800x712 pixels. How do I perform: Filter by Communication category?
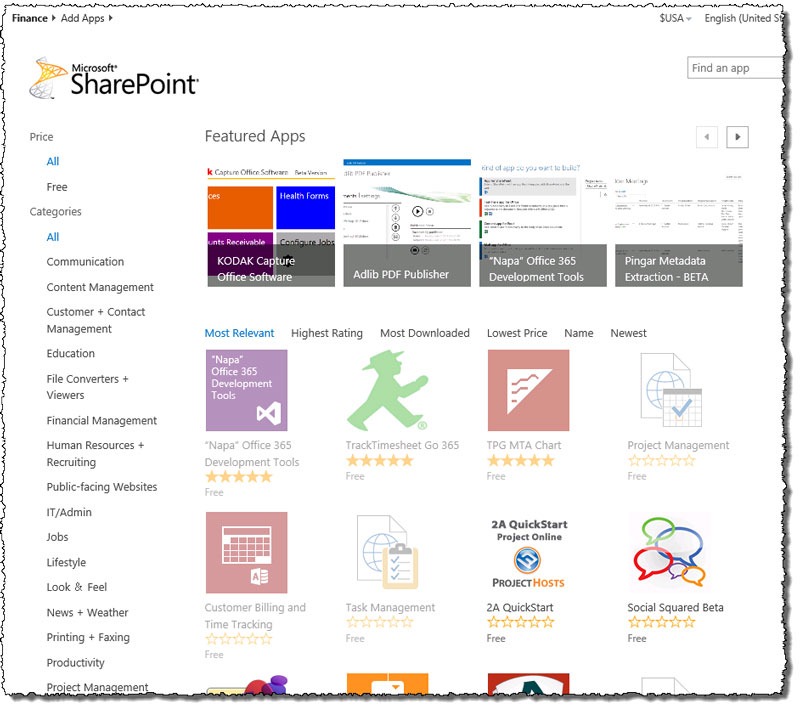85,262
